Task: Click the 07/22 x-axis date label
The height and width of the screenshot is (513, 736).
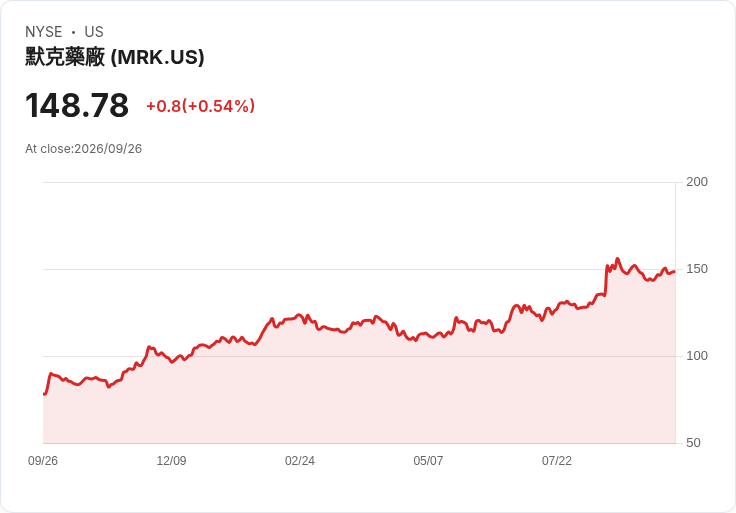Action: (x=557, y=461)
